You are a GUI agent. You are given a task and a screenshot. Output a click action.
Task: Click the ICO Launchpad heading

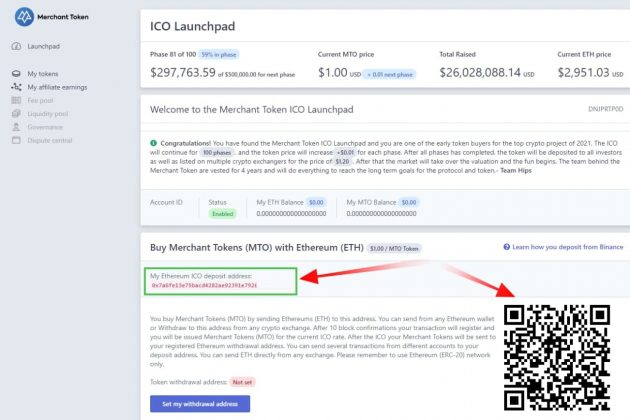pos(192,27)
